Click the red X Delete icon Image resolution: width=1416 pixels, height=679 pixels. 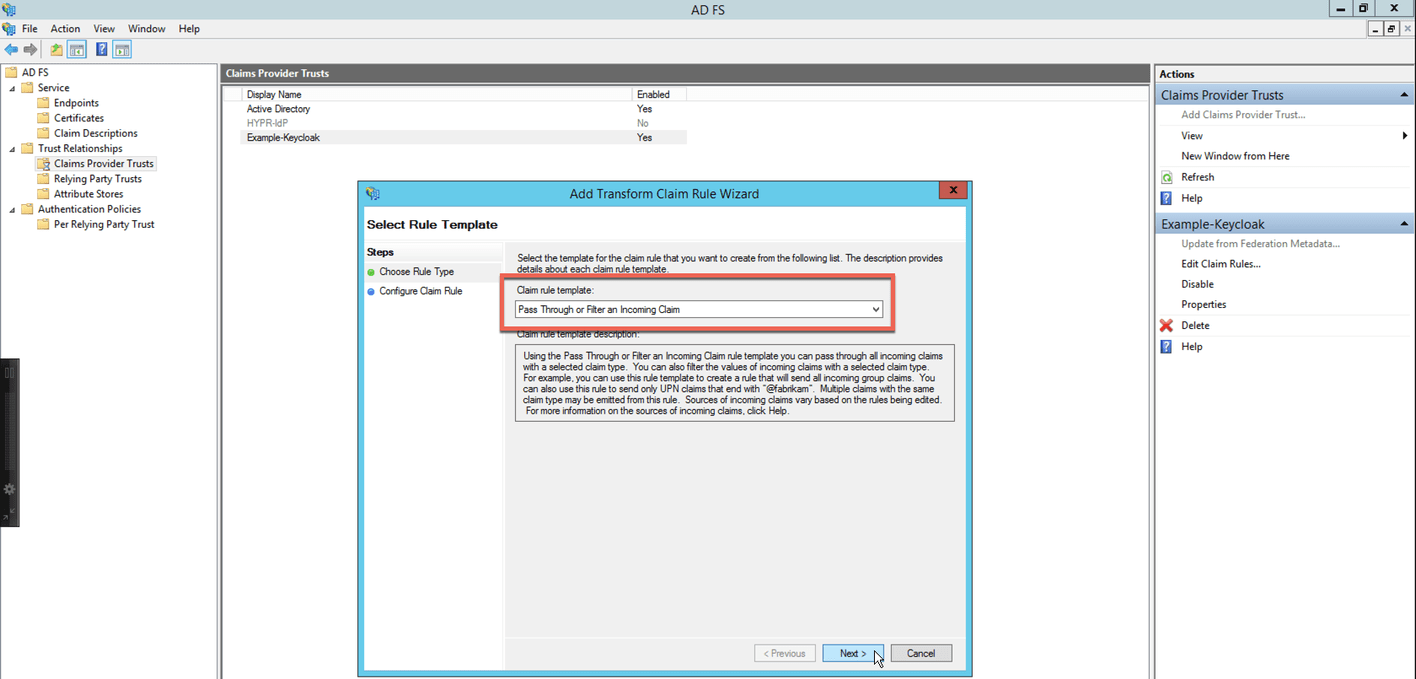[x=1166, y=325]
